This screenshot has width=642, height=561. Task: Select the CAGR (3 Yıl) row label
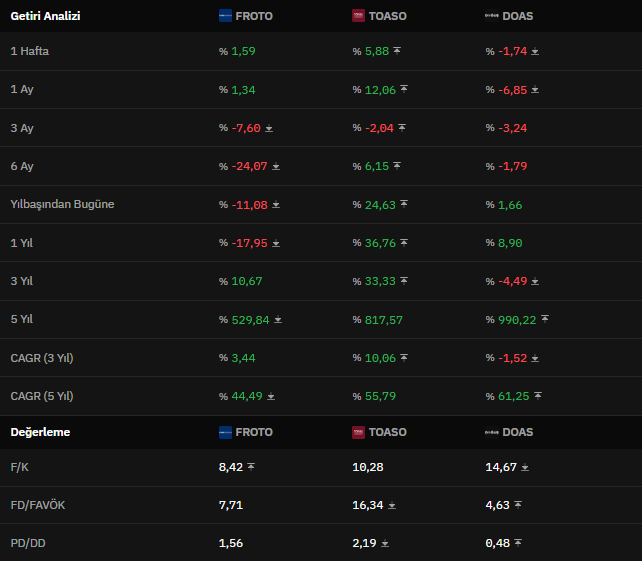pos(42,358)
